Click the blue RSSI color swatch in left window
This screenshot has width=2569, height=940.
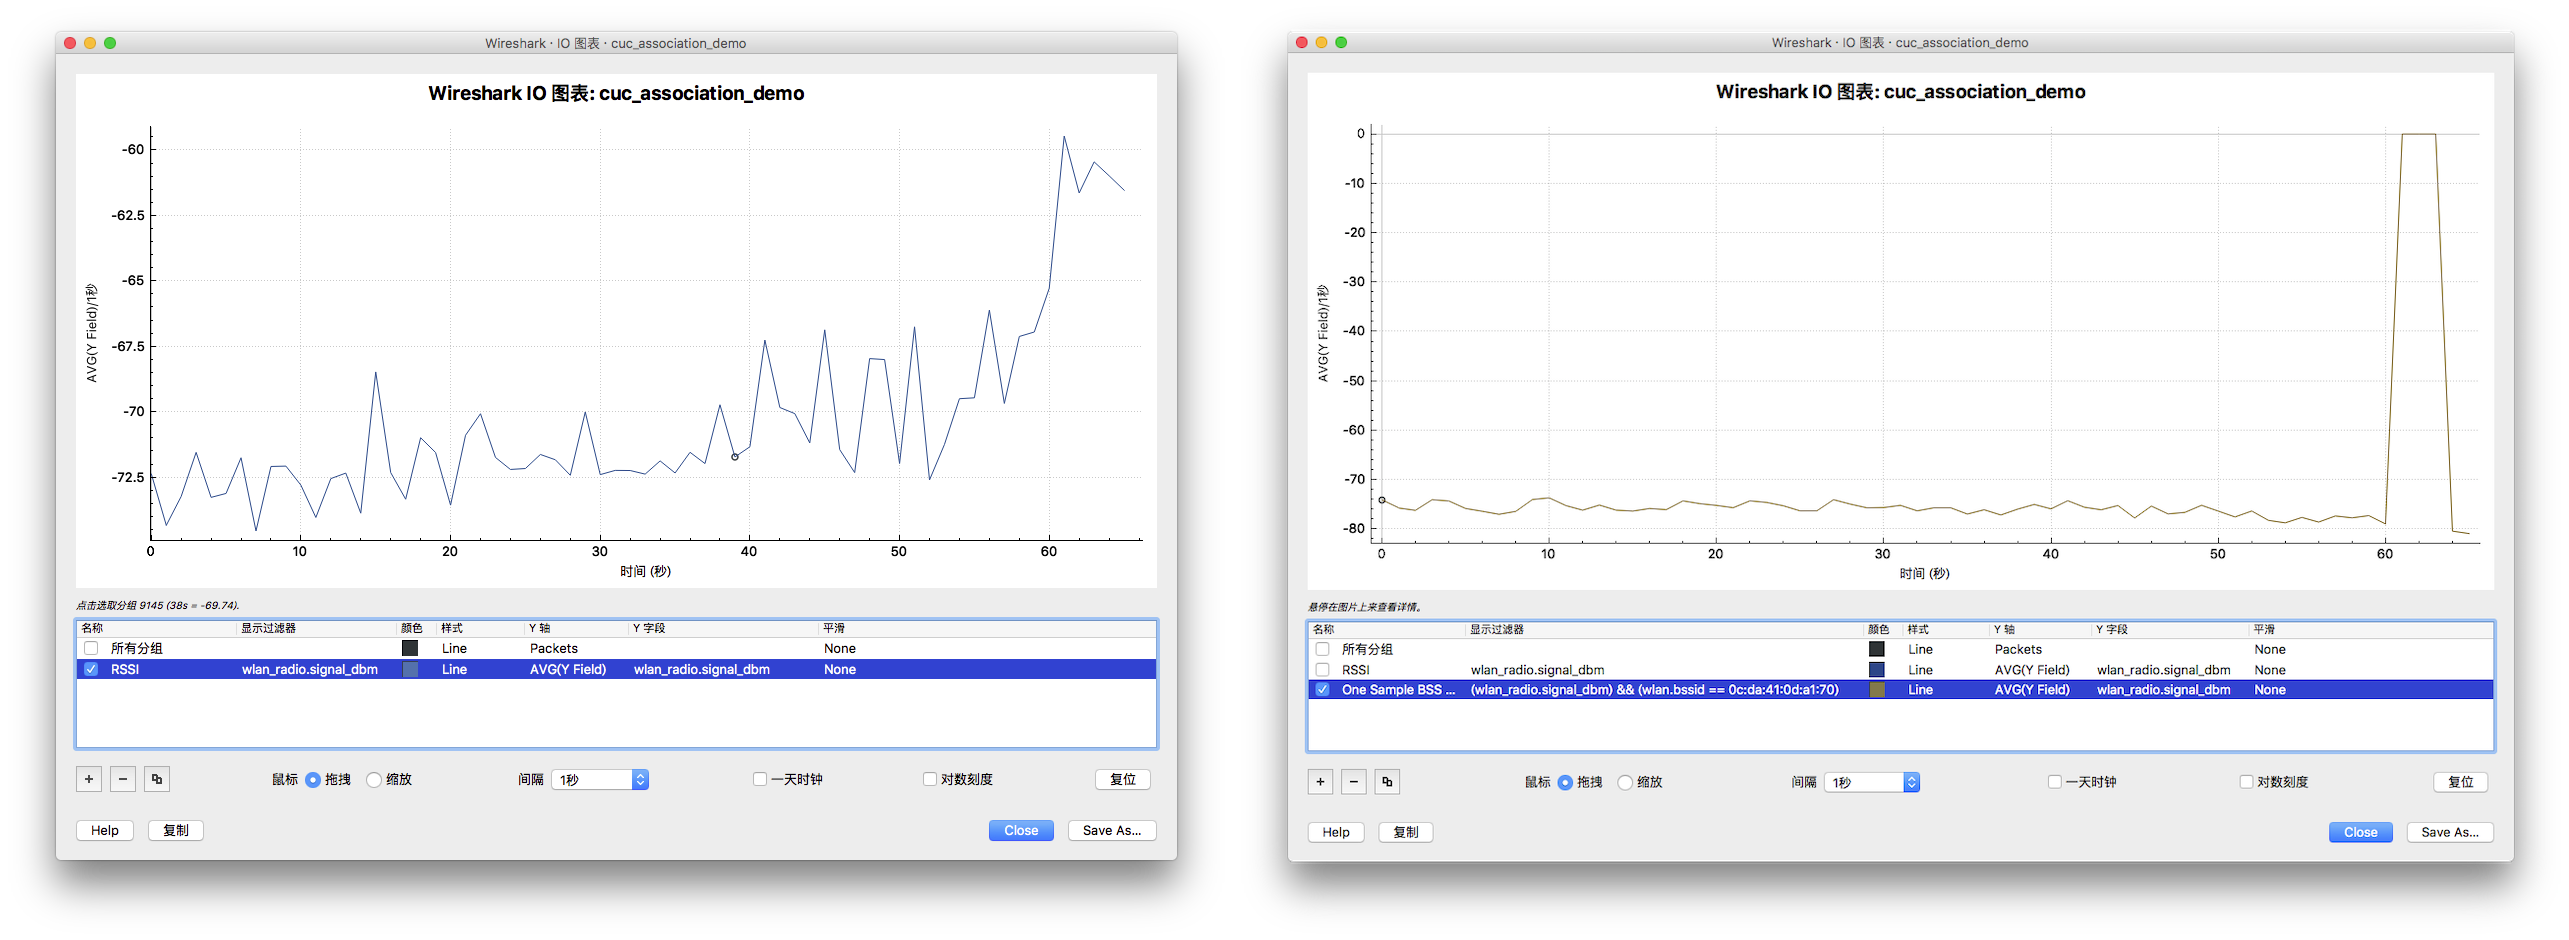pos(410,669)
